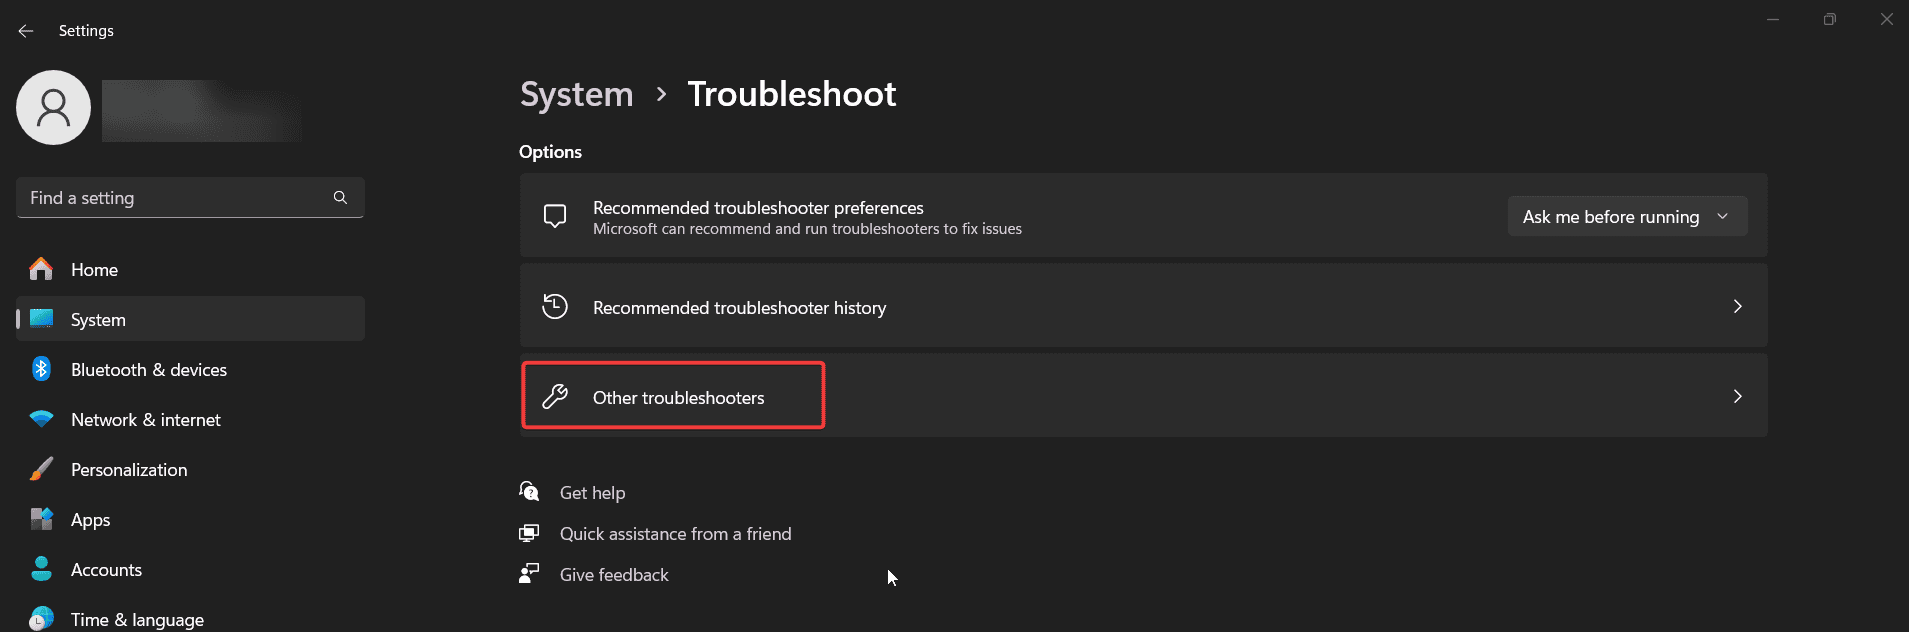Click the Find a setting search box

pyautogui.click(x=175, y=198)
